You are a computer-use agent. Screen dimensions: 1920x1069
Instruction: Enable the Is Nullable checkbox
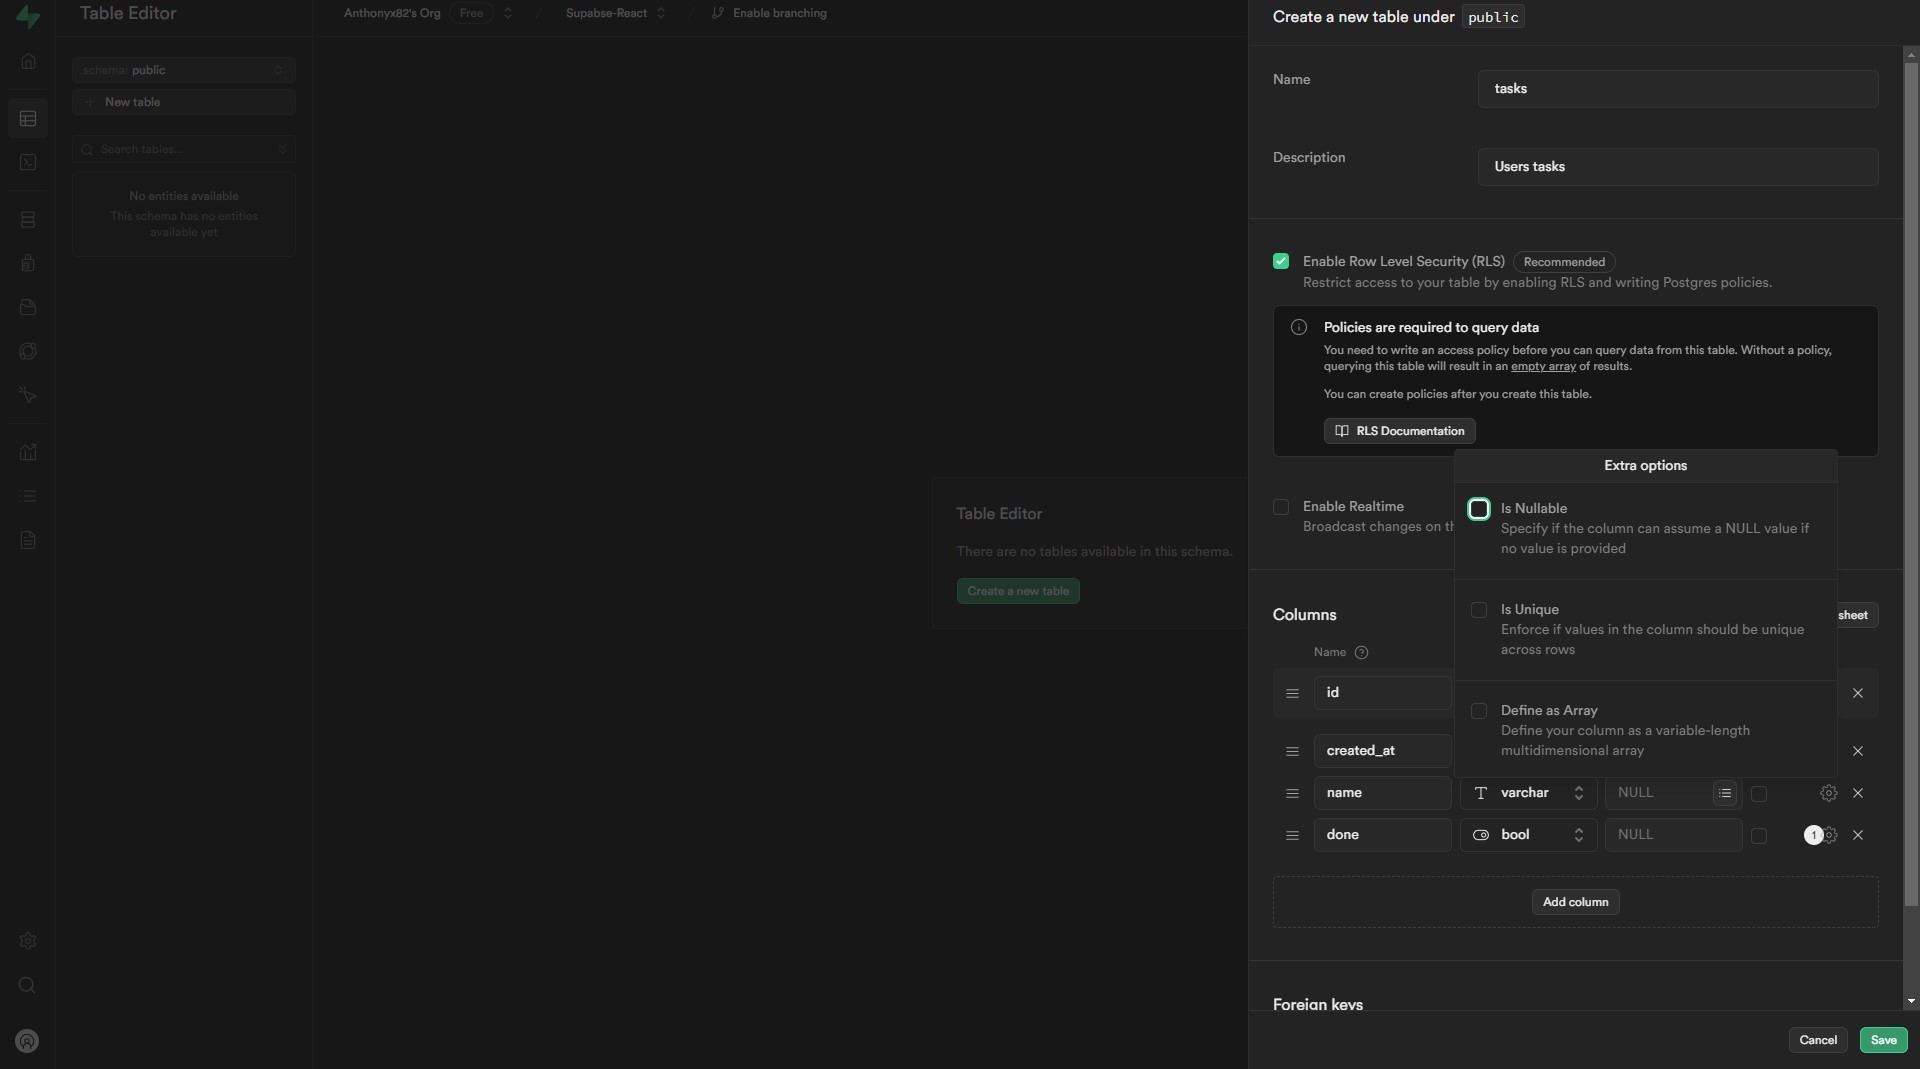pos(1478,509)
